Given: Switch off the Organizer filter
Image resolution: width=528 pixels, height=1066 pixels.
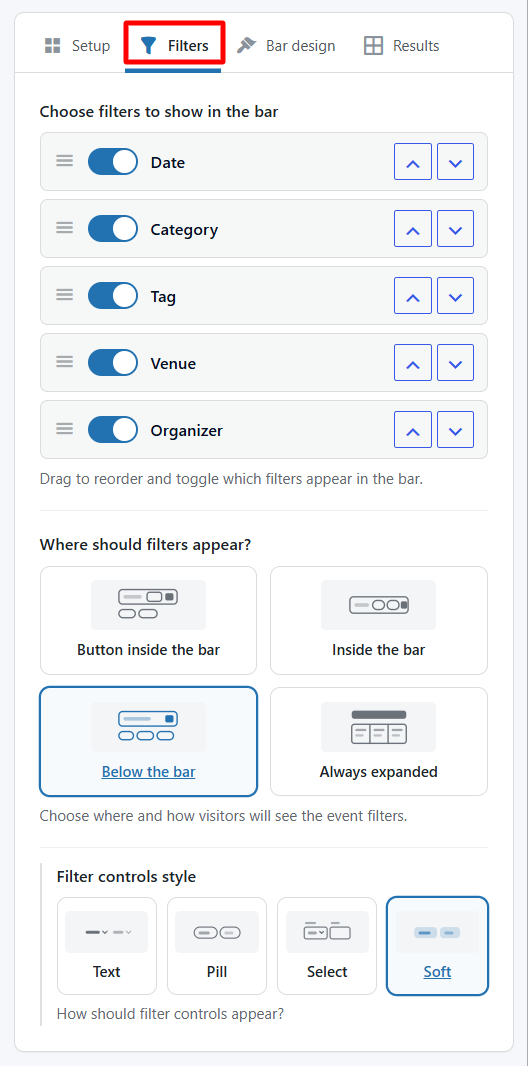Looking at the screenshot, I should pos(113,430).
